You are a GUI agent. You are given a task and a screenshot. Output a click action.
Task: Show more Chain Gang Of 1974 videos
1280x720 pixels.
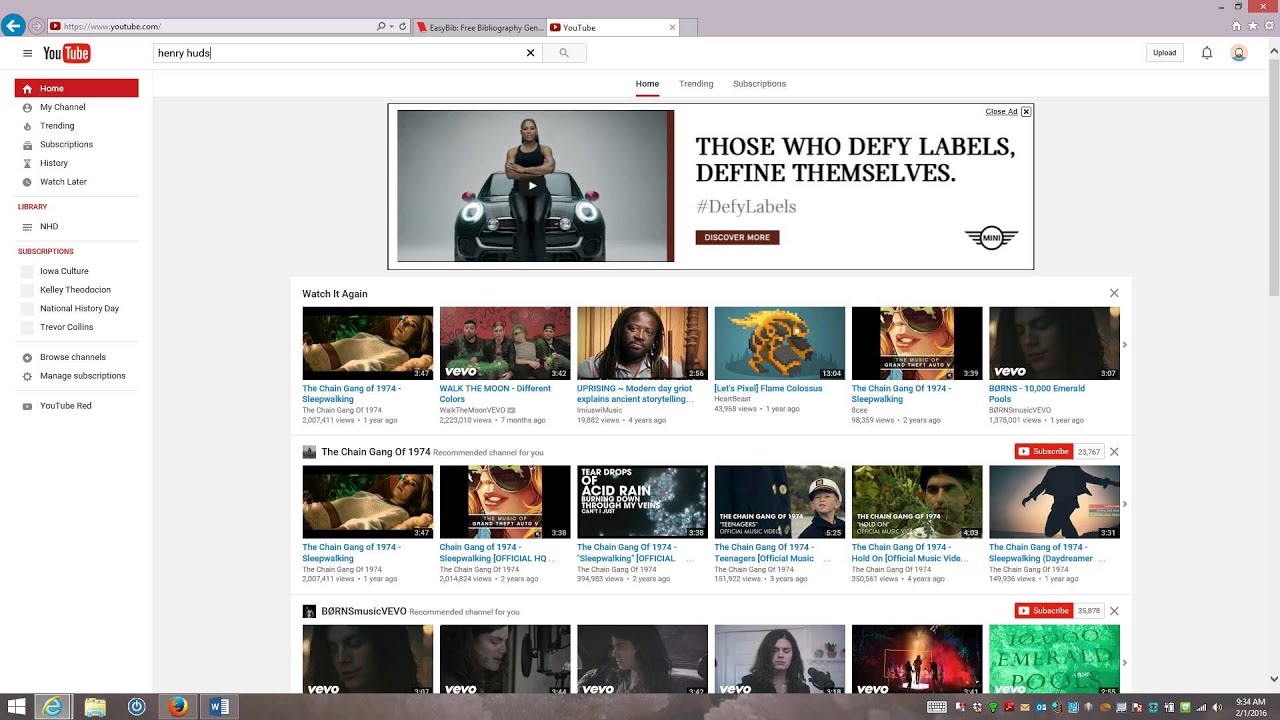[x=1124, y=504]
